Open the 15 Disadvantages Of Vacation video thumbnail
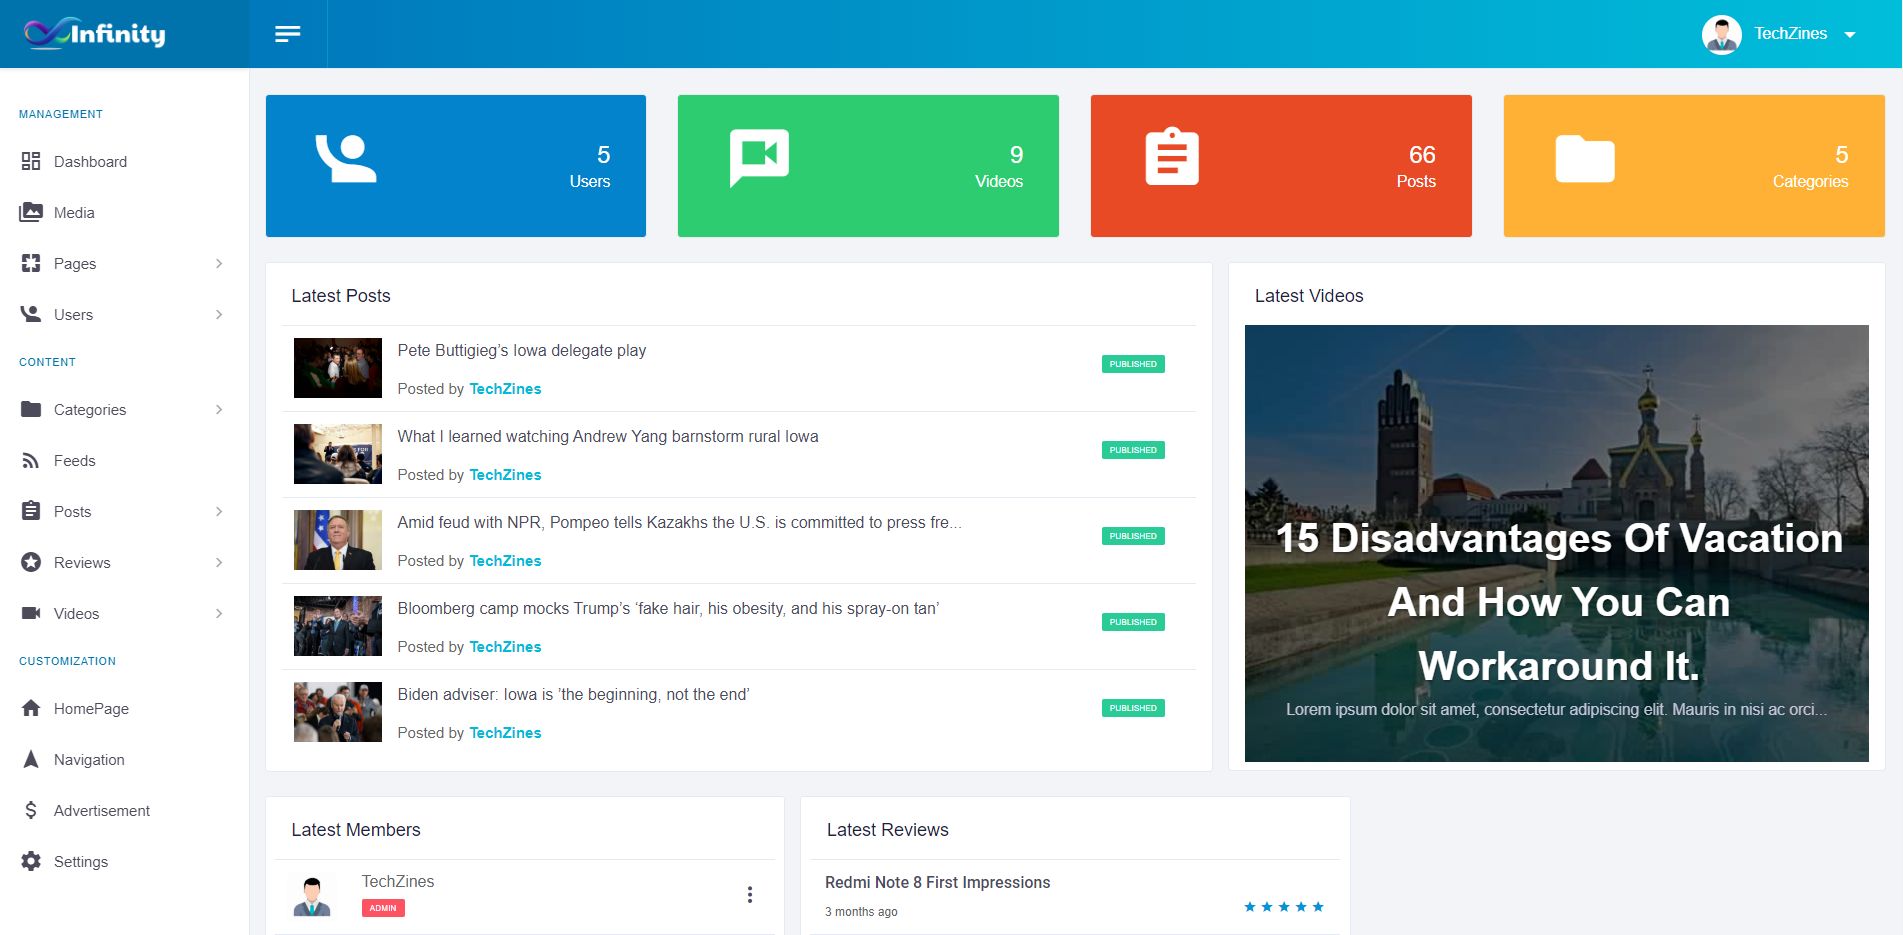The height and width of the screenshot is (935, 1903). (1556, 543)
